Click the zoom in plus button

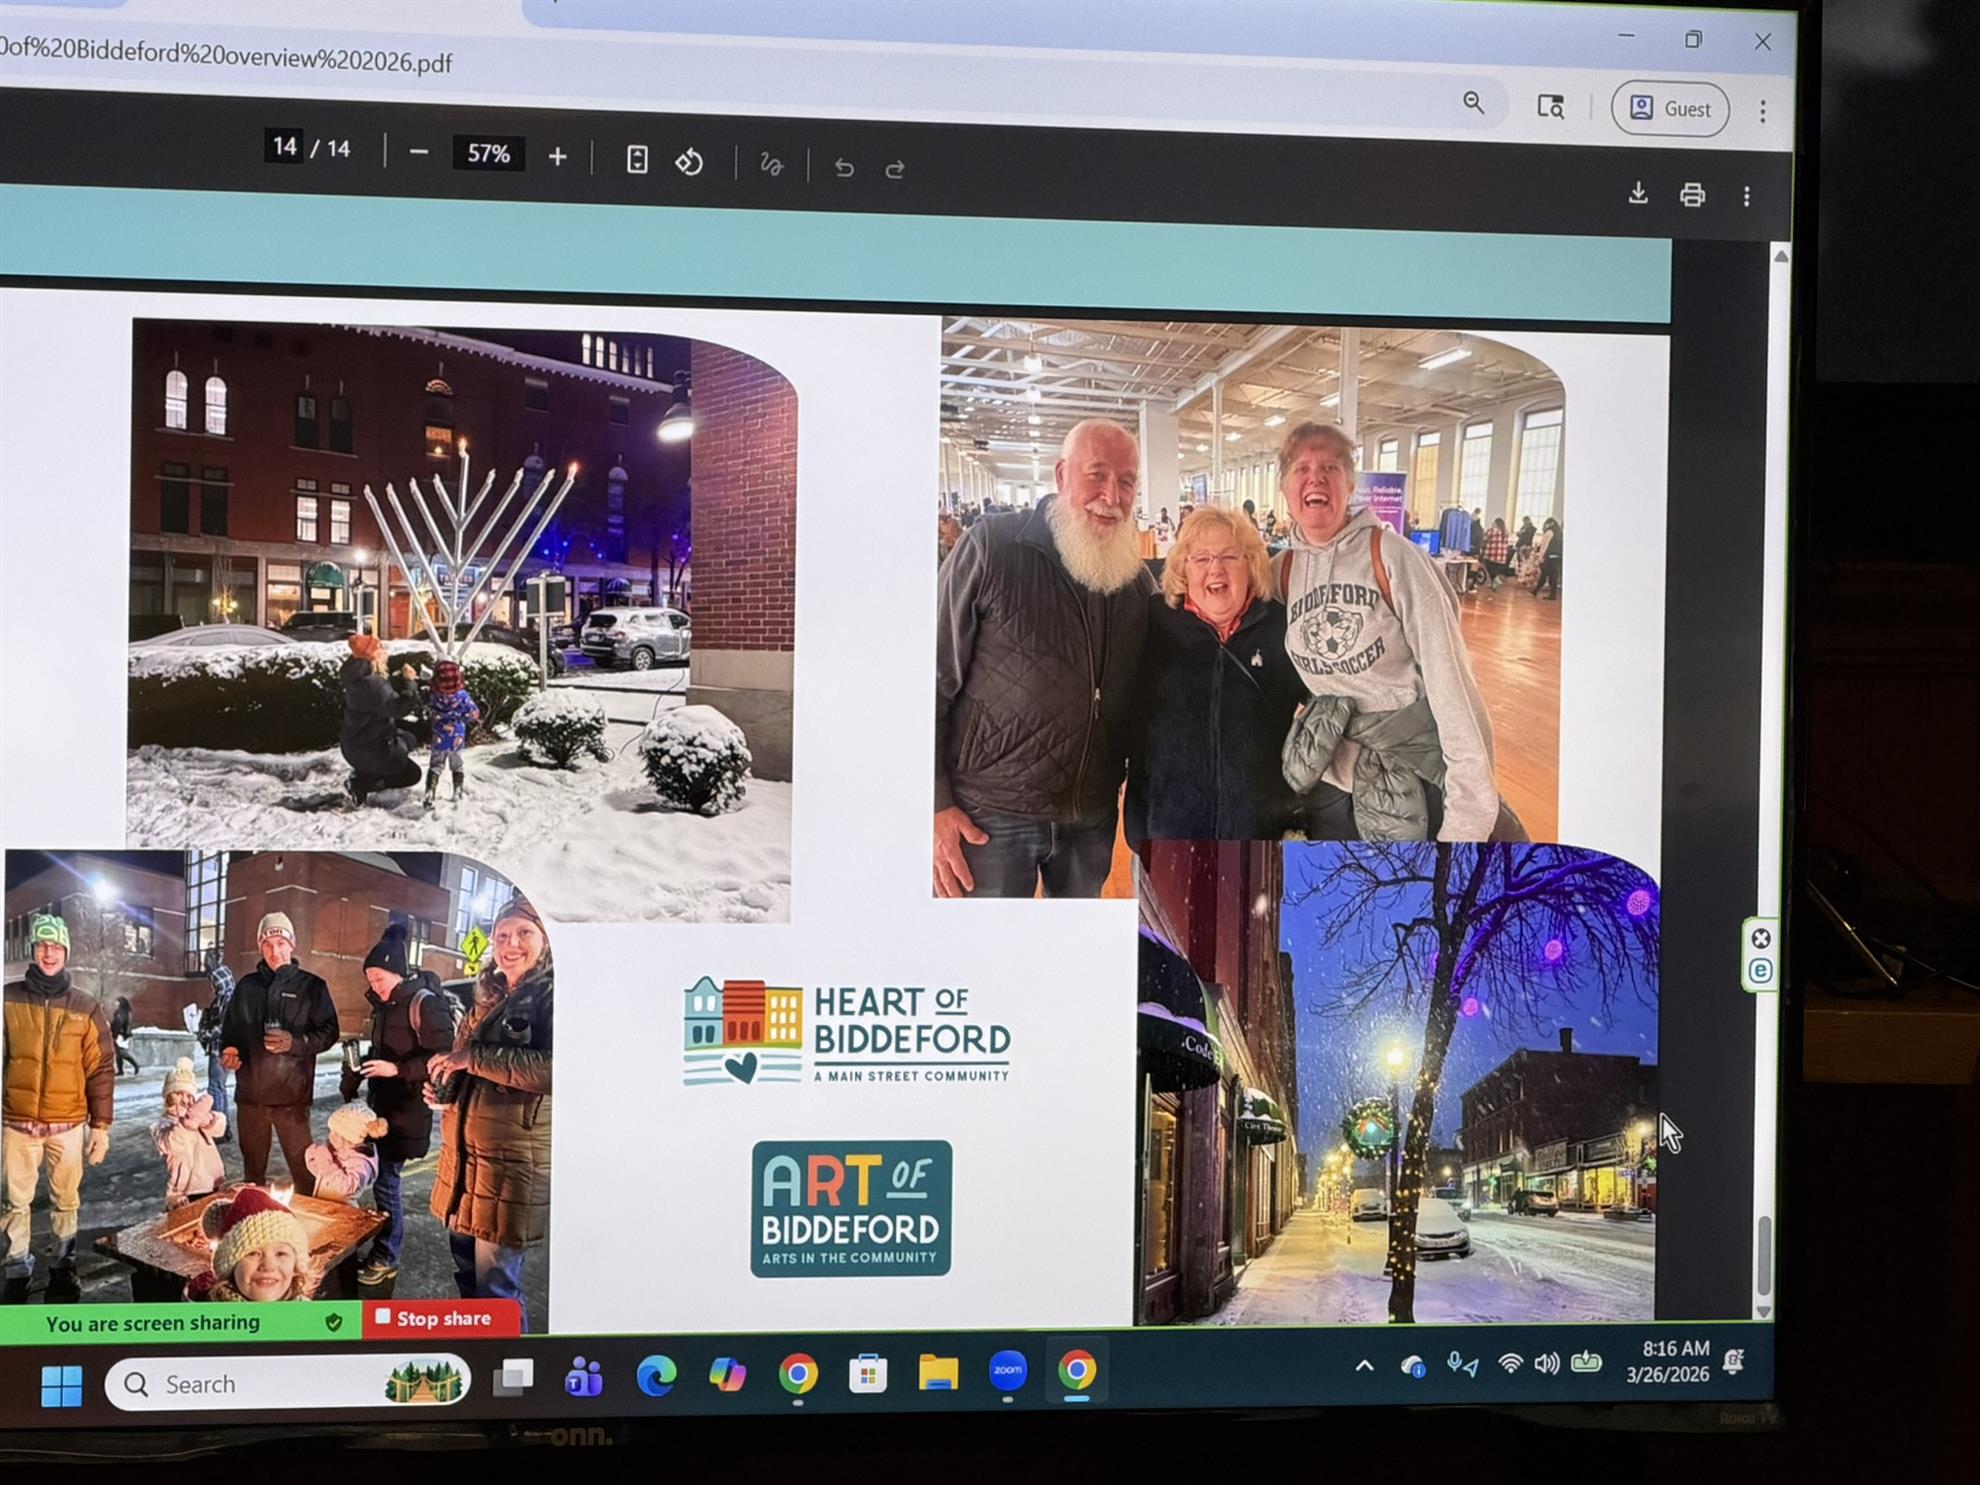click(x=557, y=157)
